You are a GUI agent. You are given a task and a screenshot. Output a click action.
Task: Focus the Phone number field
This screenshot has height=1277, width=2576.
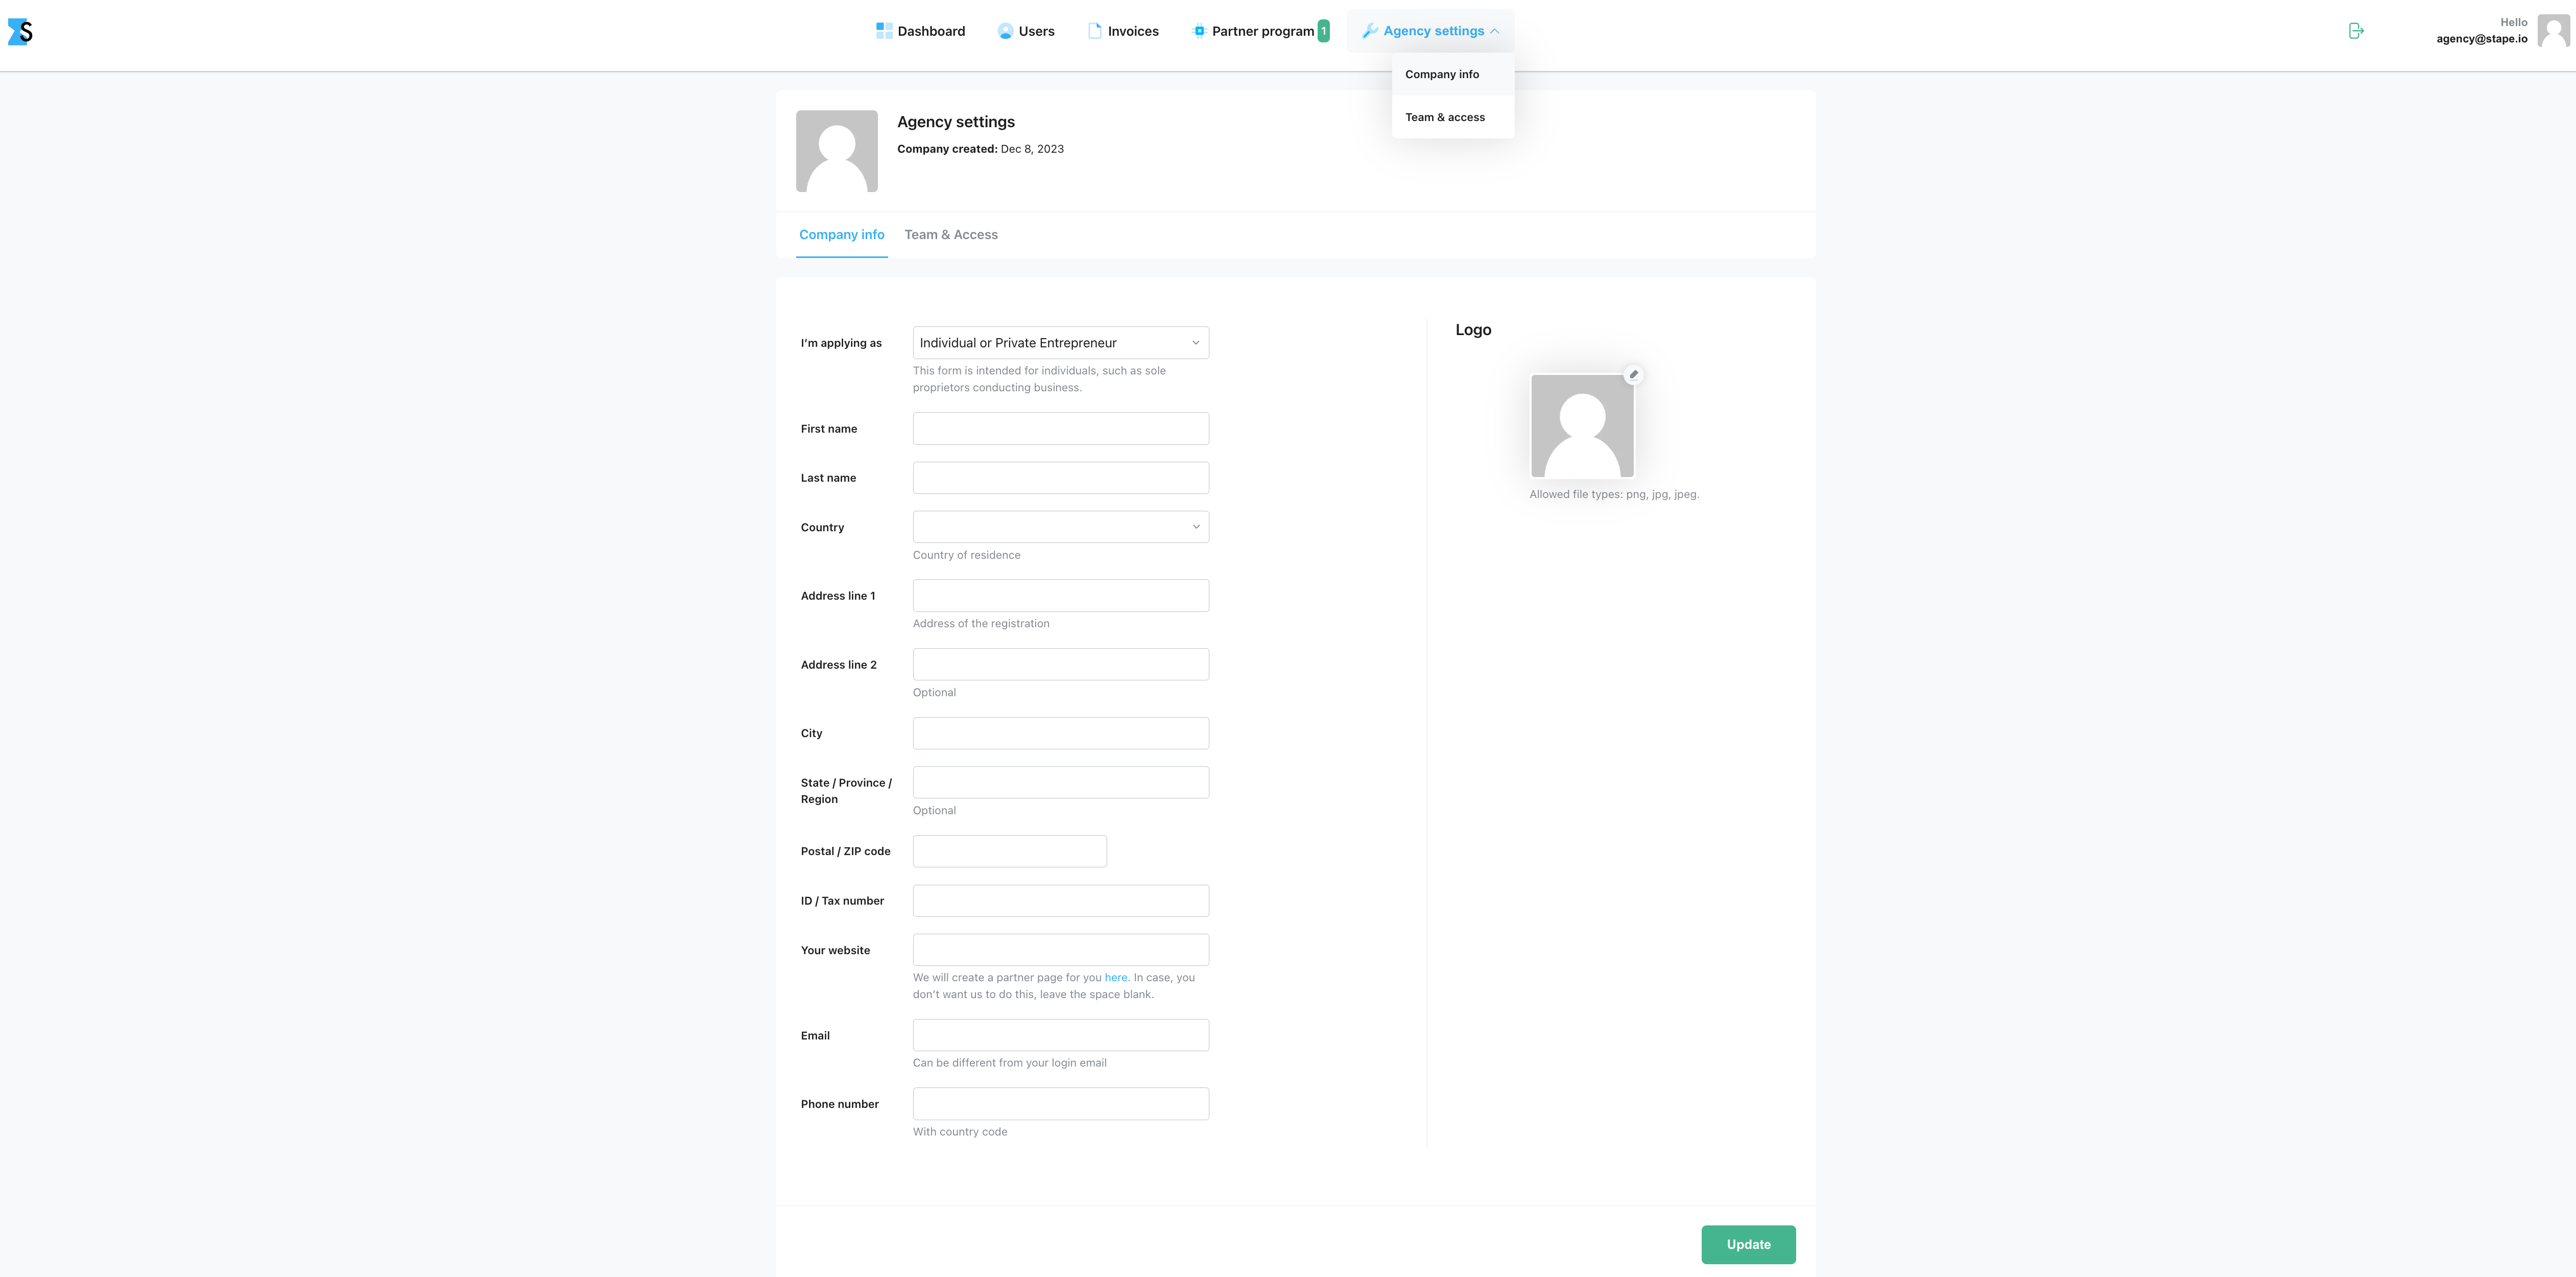click(1060, 1104)
